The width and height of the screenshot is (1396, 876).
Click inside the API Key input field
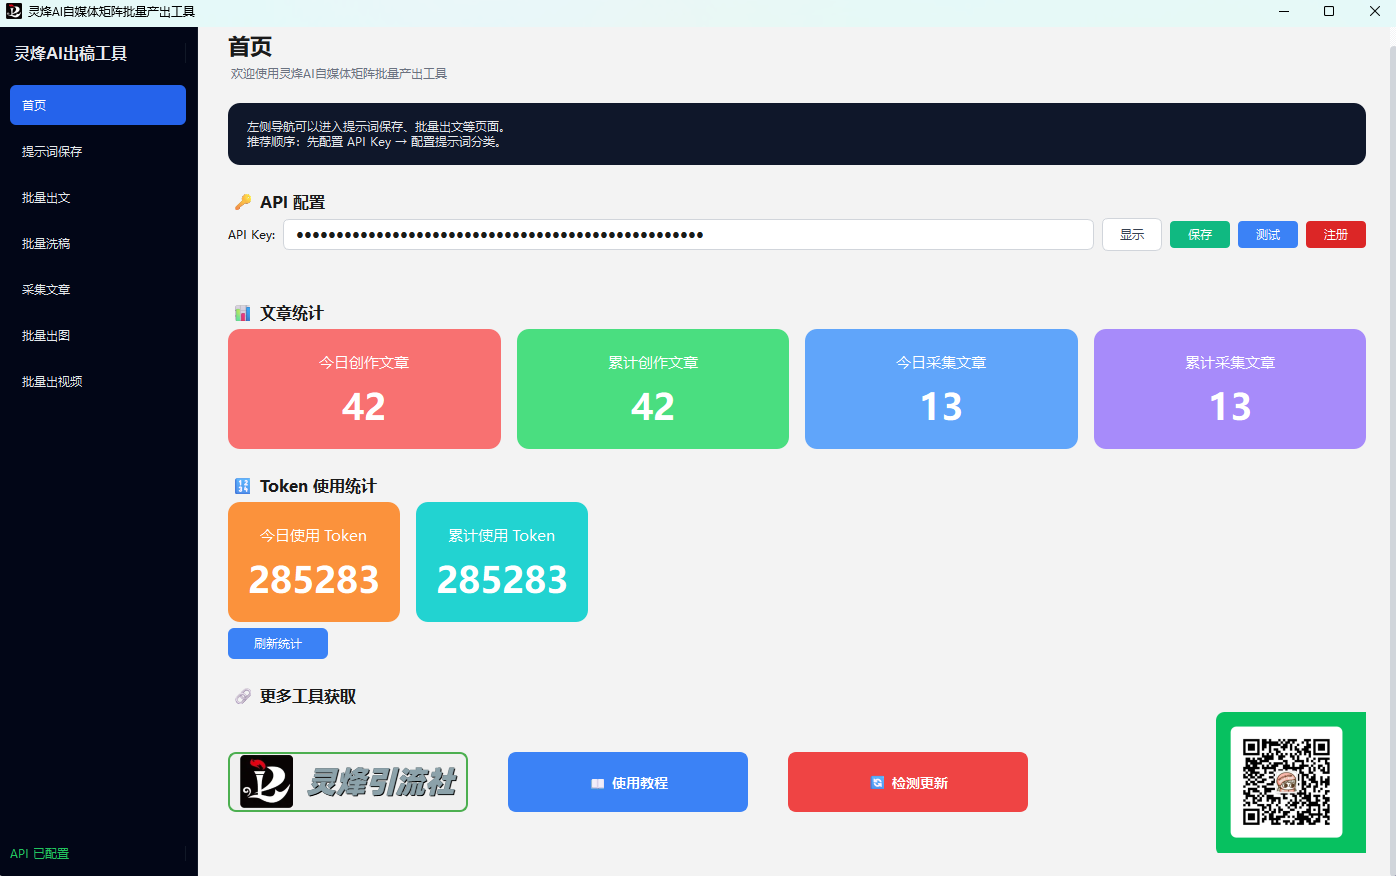(x=688, y=234)
